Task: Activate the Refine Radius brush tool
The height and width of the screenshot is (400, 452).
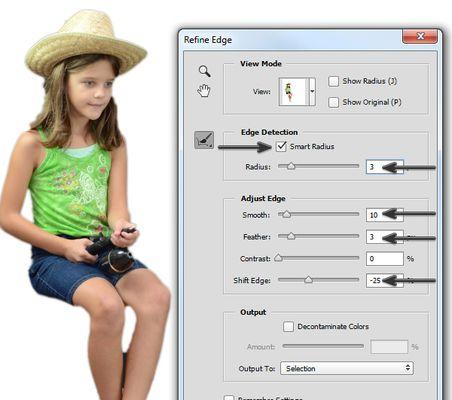Action: [x=204, y=140]
